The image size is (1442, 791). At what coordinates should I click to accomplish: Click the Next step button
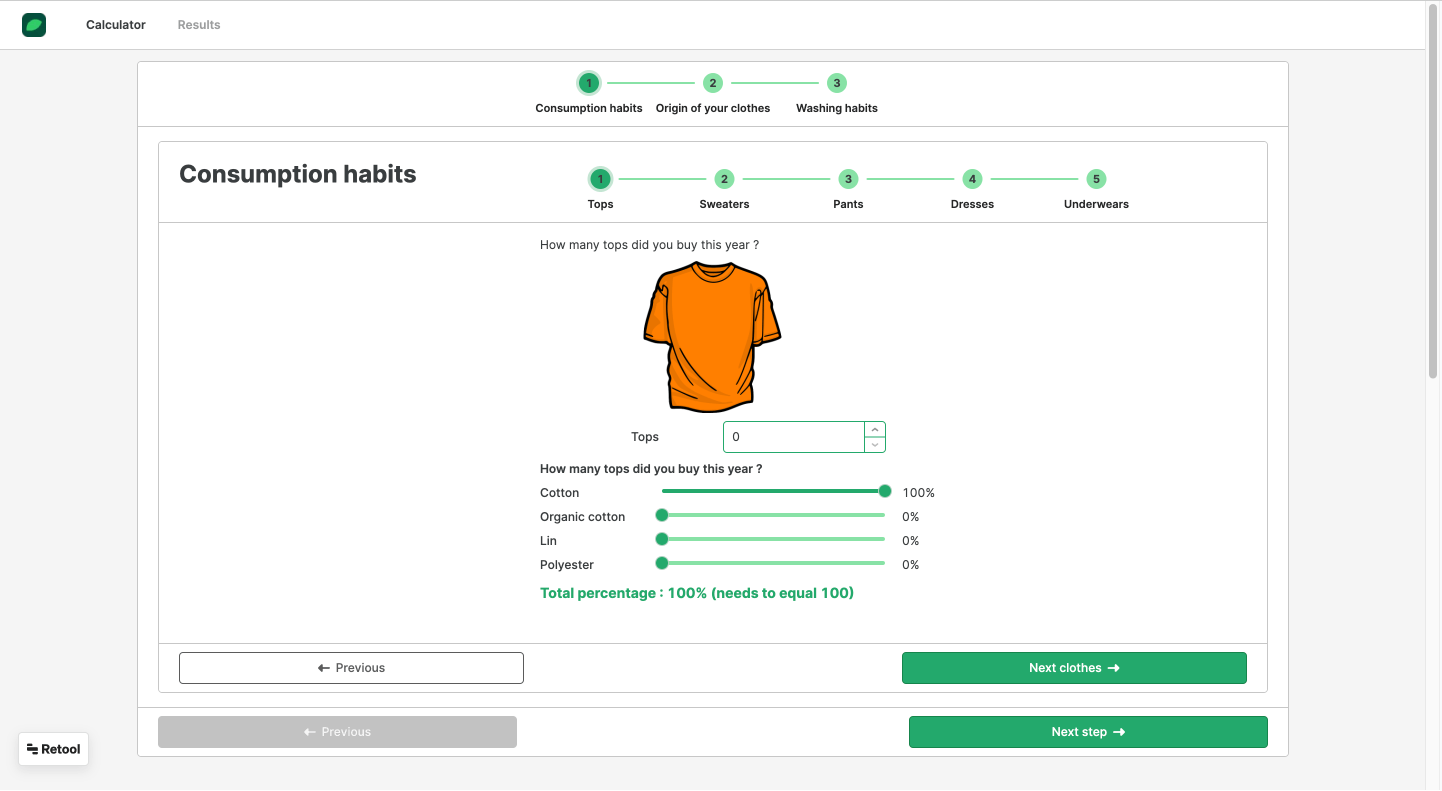1088,732
